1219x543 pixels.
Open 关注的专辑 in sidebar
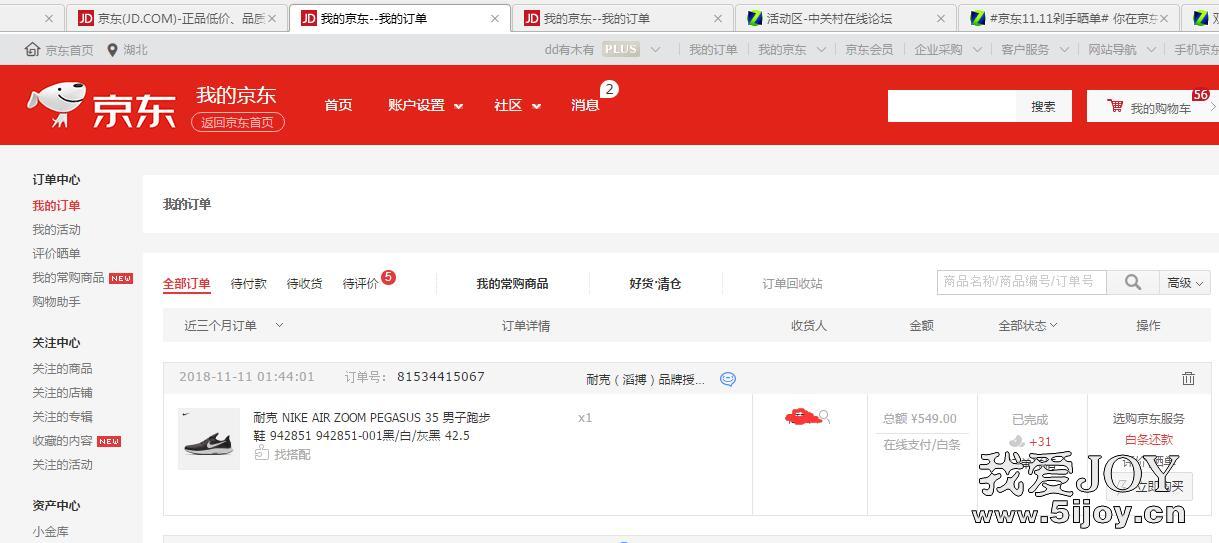(62, 416)
